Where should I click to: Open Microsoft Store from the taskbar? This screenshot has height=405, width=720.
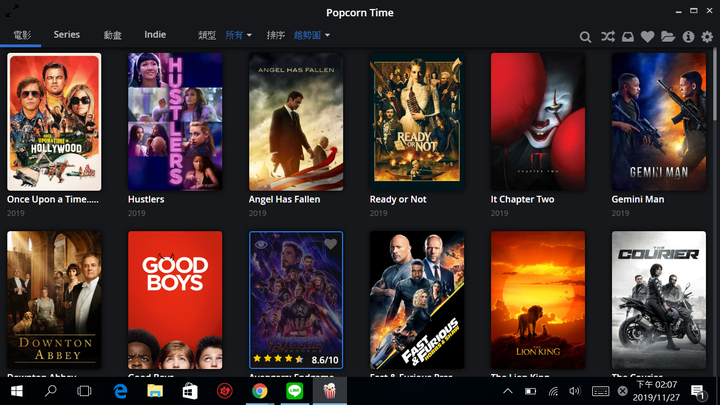point(190,391)
